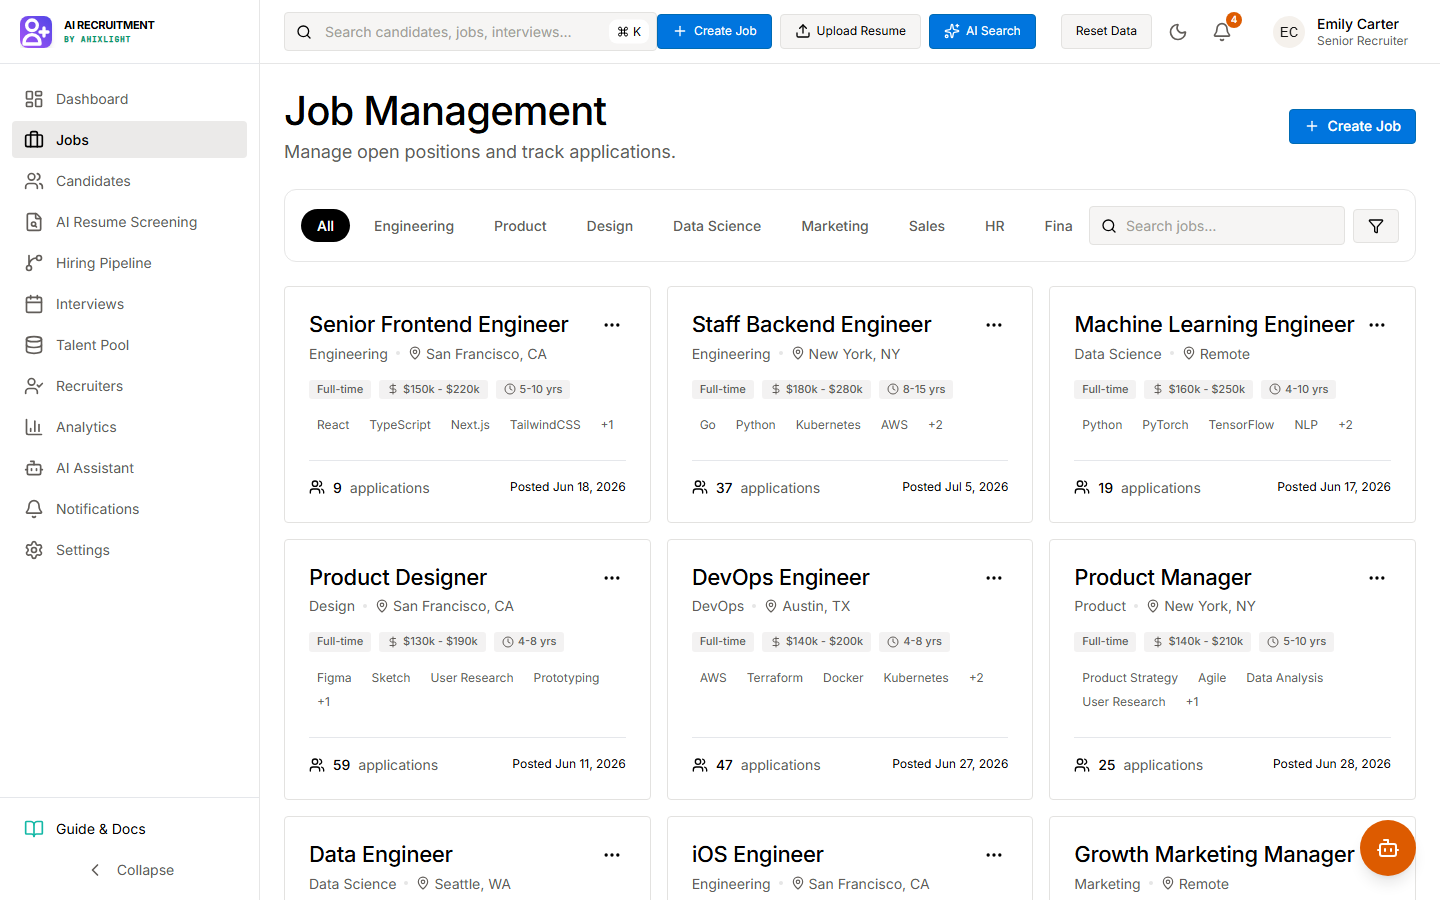Open options menu for iOS Engineer card
The width and height of the screenshot is (1440, 900).
994,855
